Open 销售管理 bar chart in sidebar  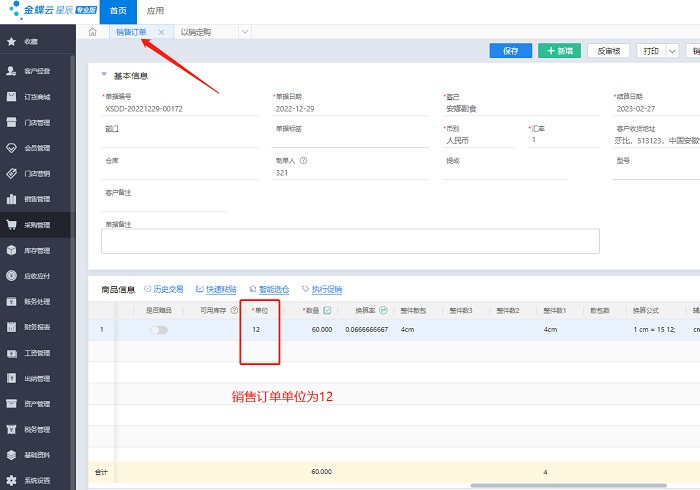[12, 199]
